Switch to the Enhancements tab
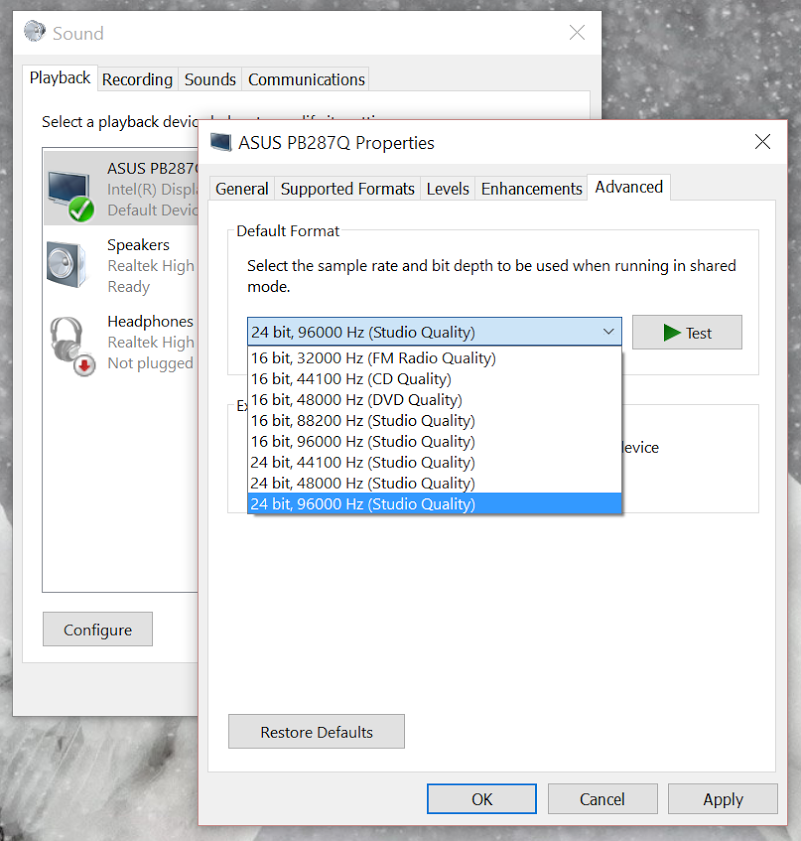Viewport: 801px width, 841px height. coord(531,189)
